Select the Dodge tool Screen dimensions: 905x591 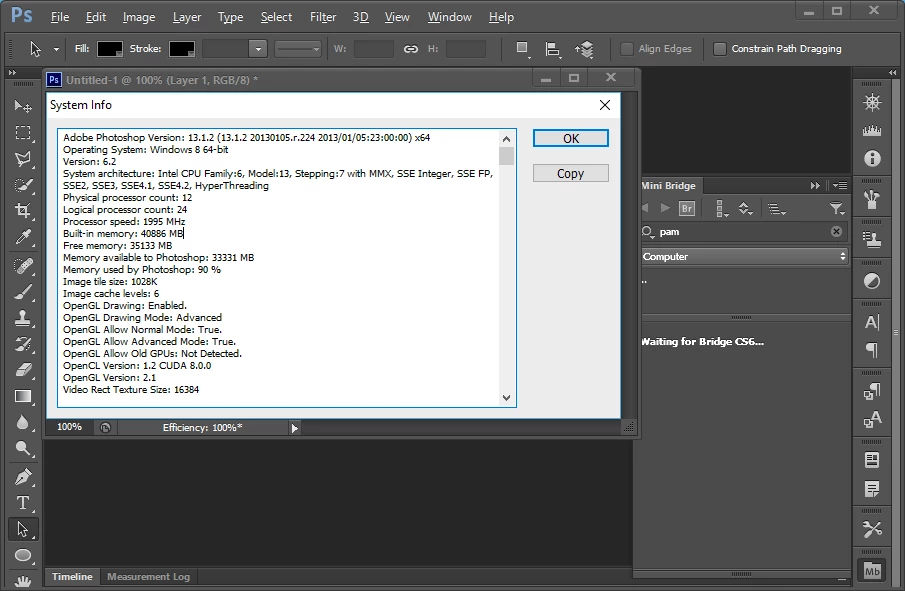click(x=23, y=448)
